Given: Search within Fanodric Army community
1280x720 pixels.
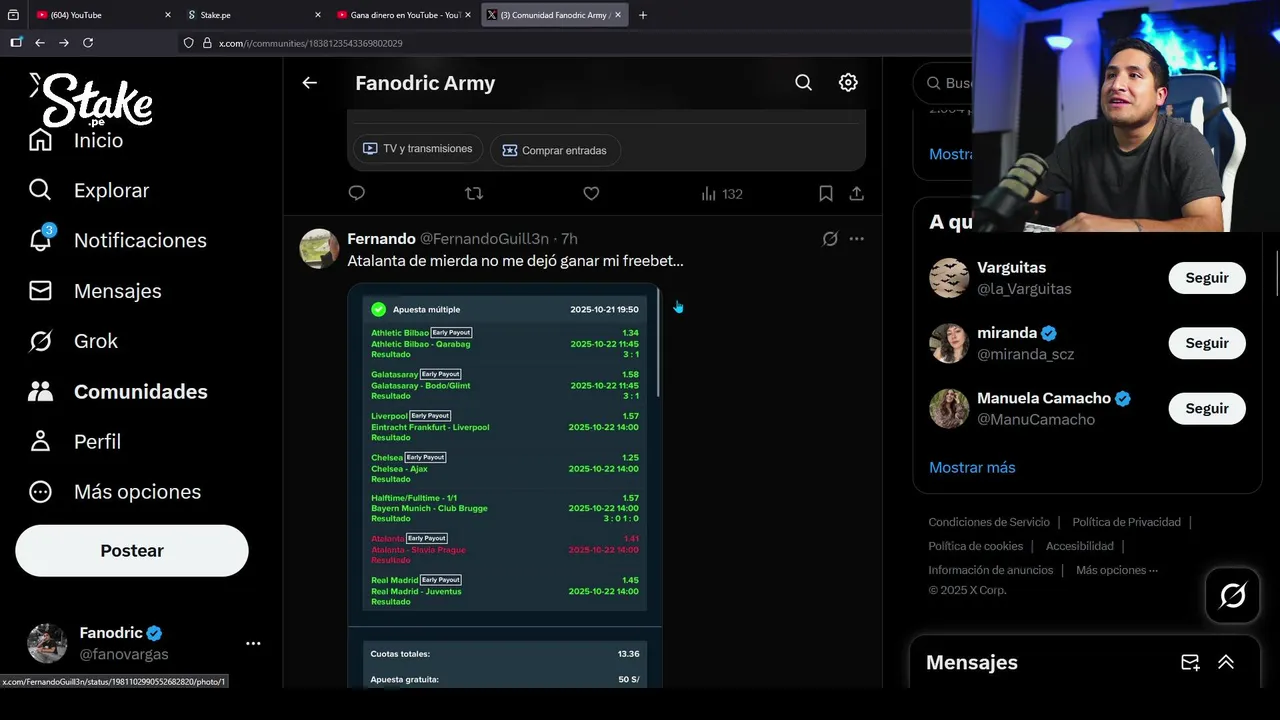Looking at the screenshot, I should coord(803,83).
